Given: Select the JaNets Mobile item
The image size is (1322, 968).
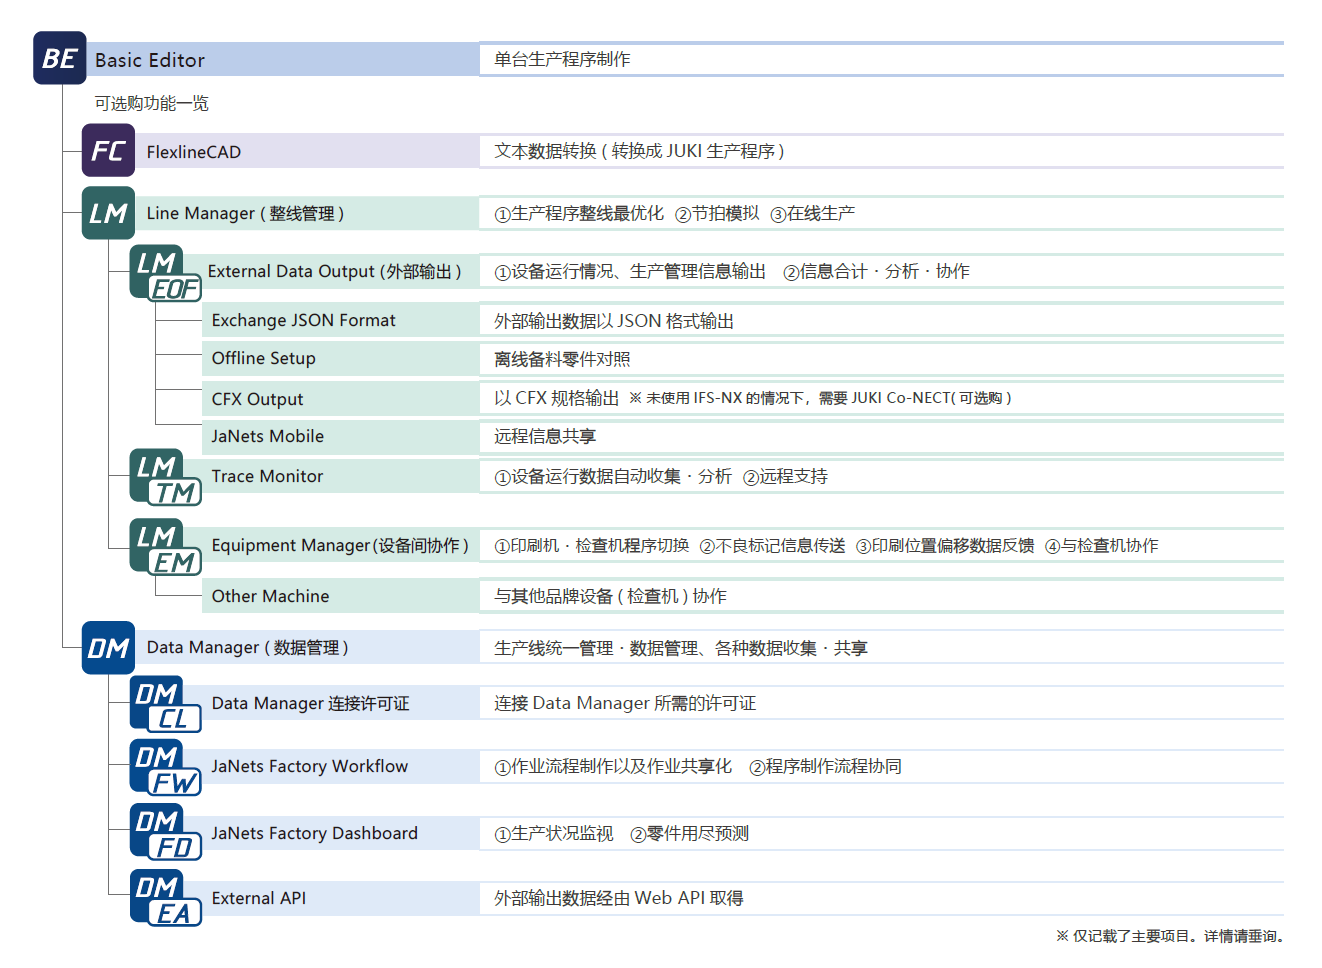Looking at the screenshot, I should [x=267, y=437].
